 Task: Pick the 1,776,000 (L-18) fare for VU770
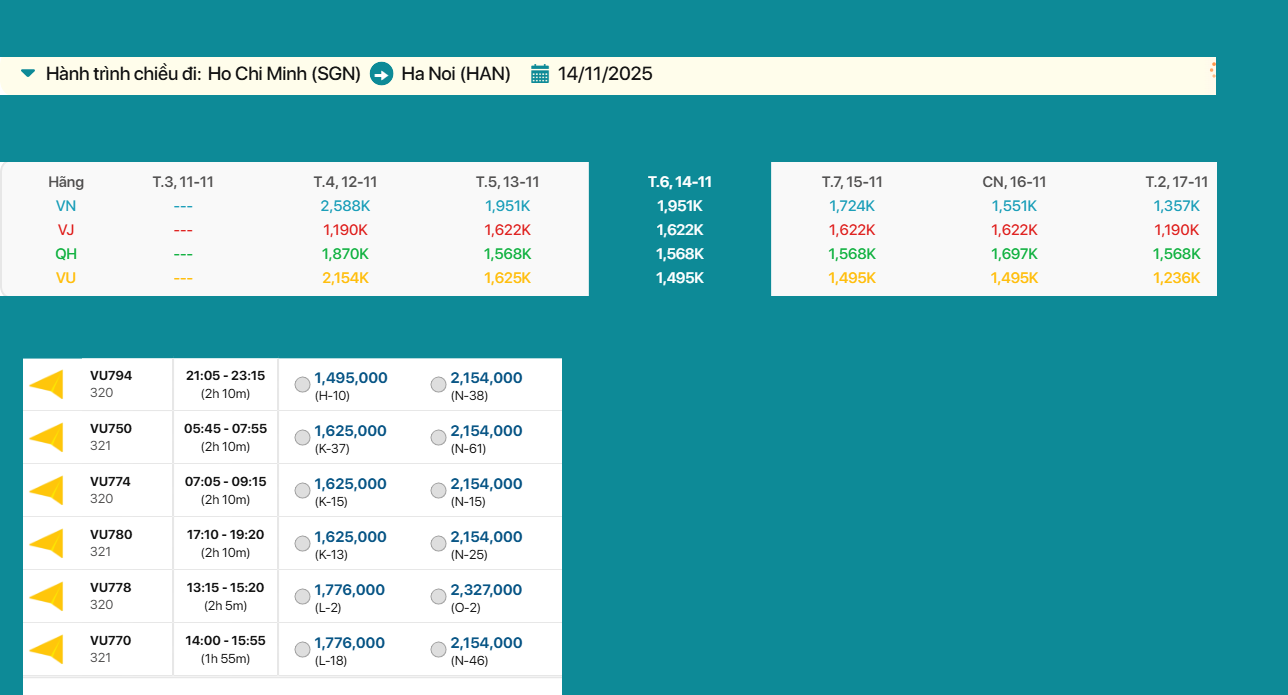pyautogui.click(x=302, y=650)
